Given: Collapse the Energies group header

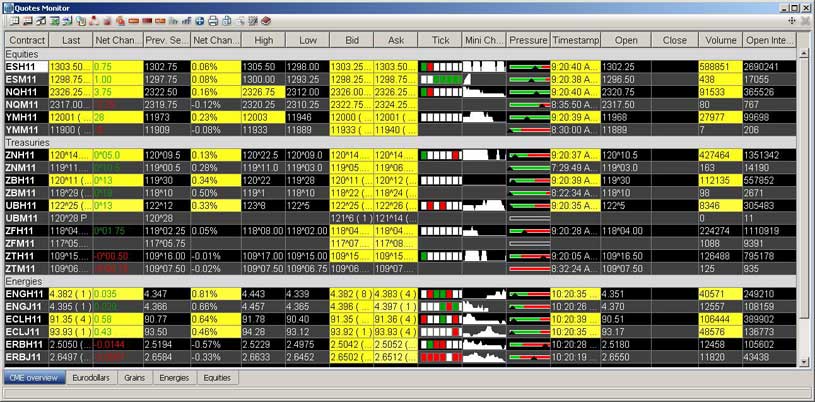Looking at the screenshot, I should 25,281.
